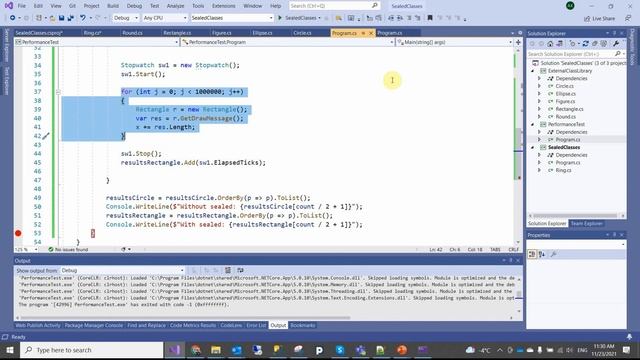
Task: Click the user account avatar in title bar
Action: tap(570, 6)
